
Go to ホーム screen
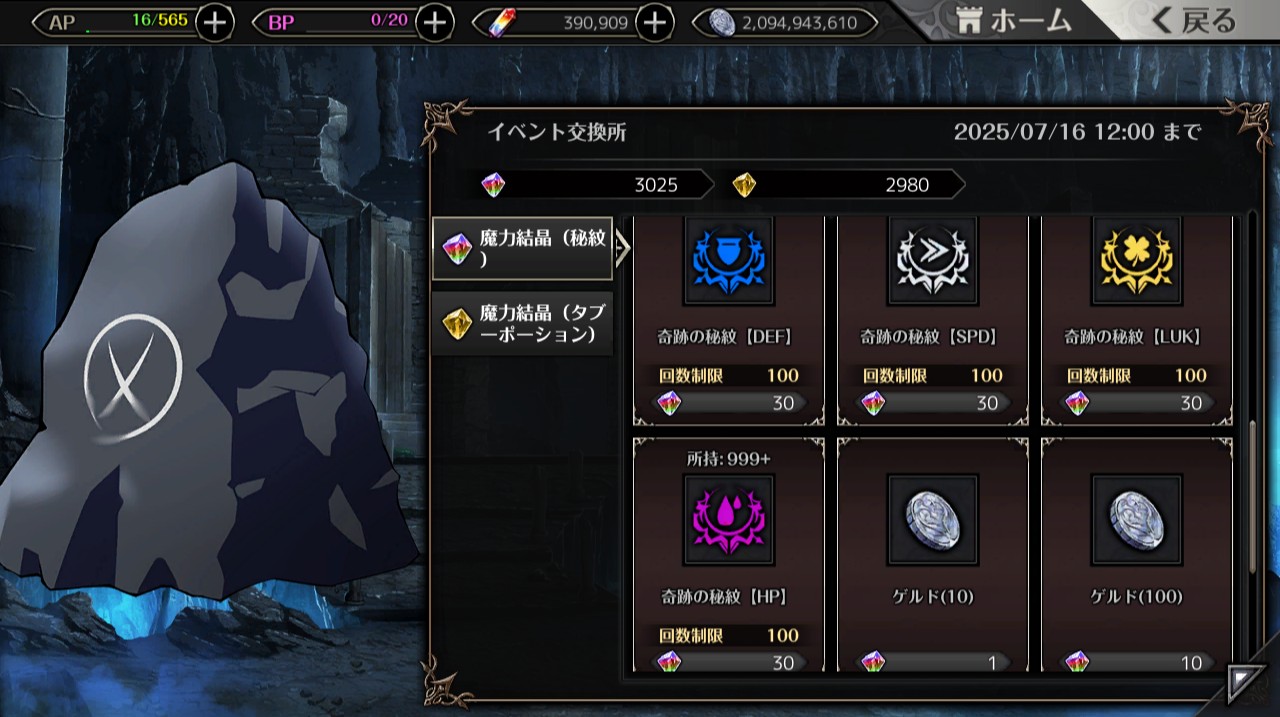tap(1014, 20)
